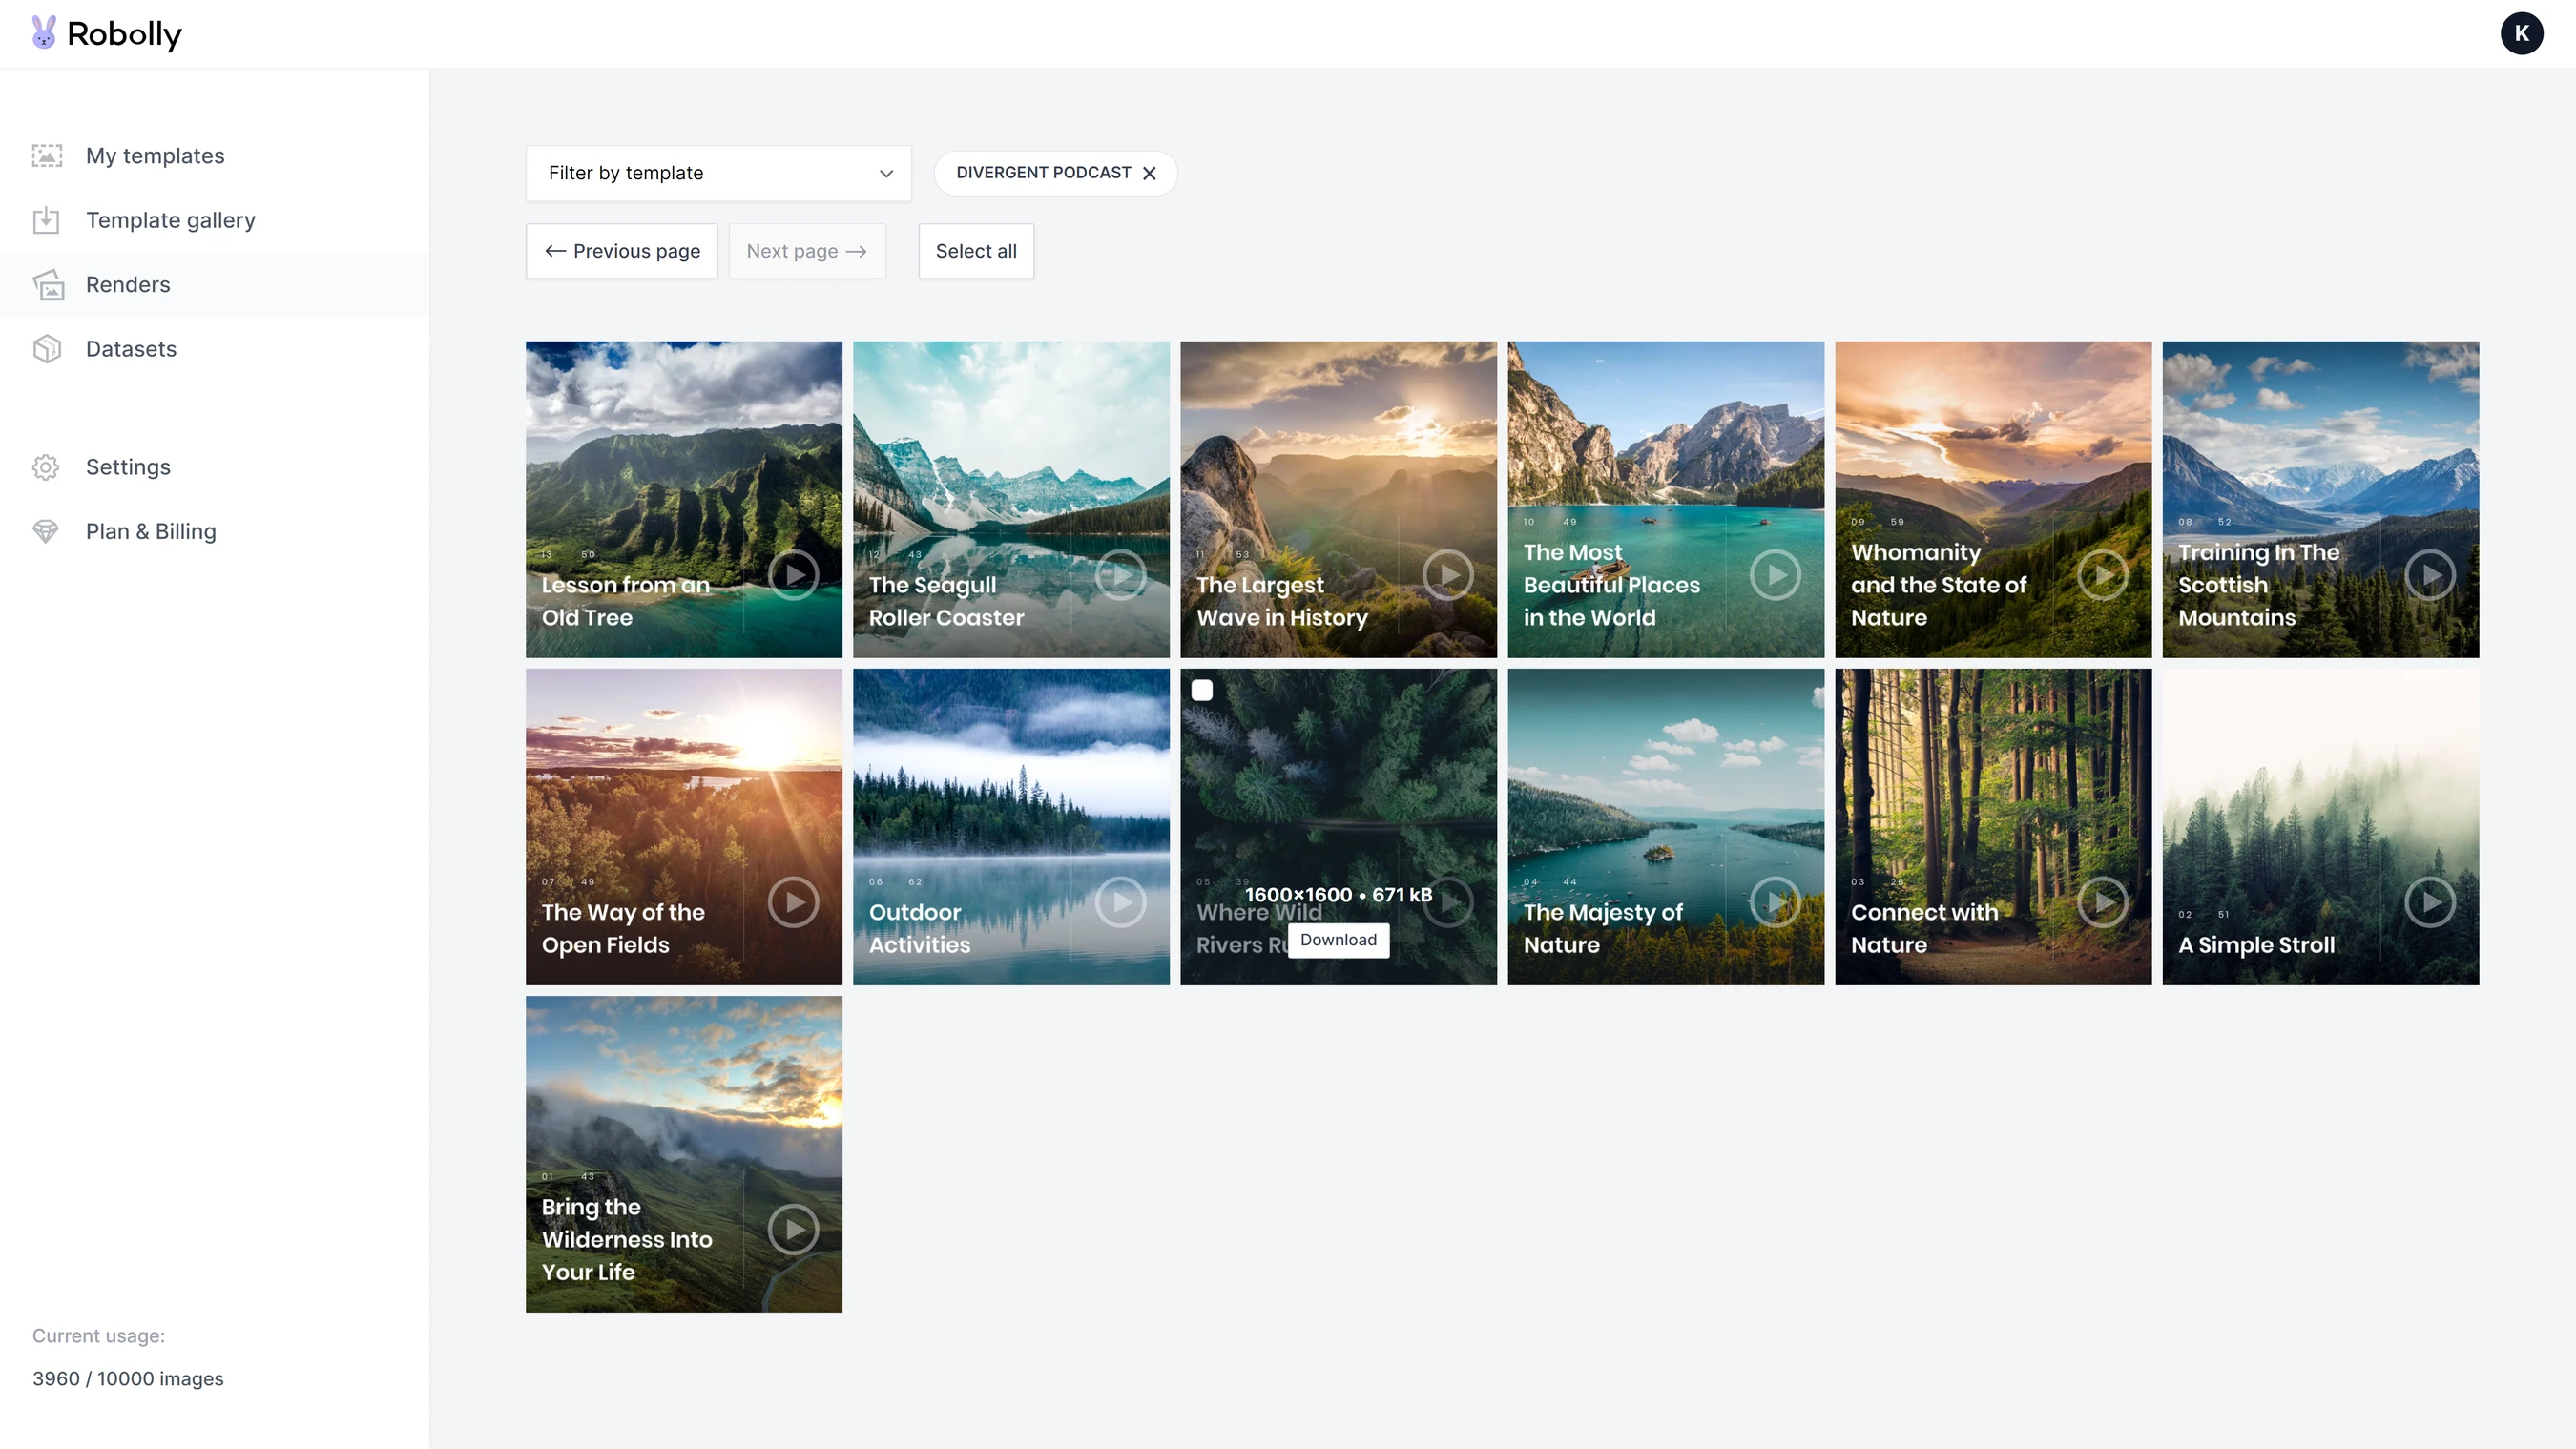This screenshot has height=1449, width=2576.
Task: Open the 'Filter by template' dropdown
Action: coord(717,173)
